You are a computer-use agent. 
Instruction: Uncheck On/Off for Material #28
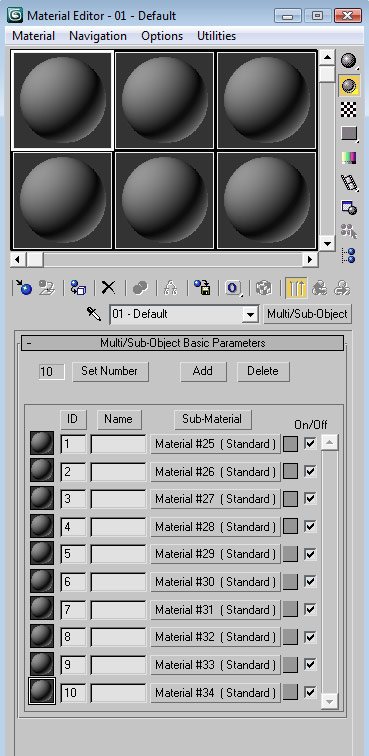(x=310, y=526)
